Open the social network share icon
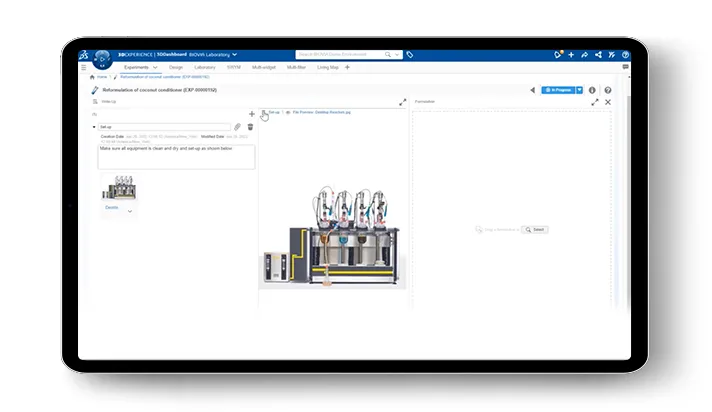Screen dimensions: 712x412 [598, 55]
